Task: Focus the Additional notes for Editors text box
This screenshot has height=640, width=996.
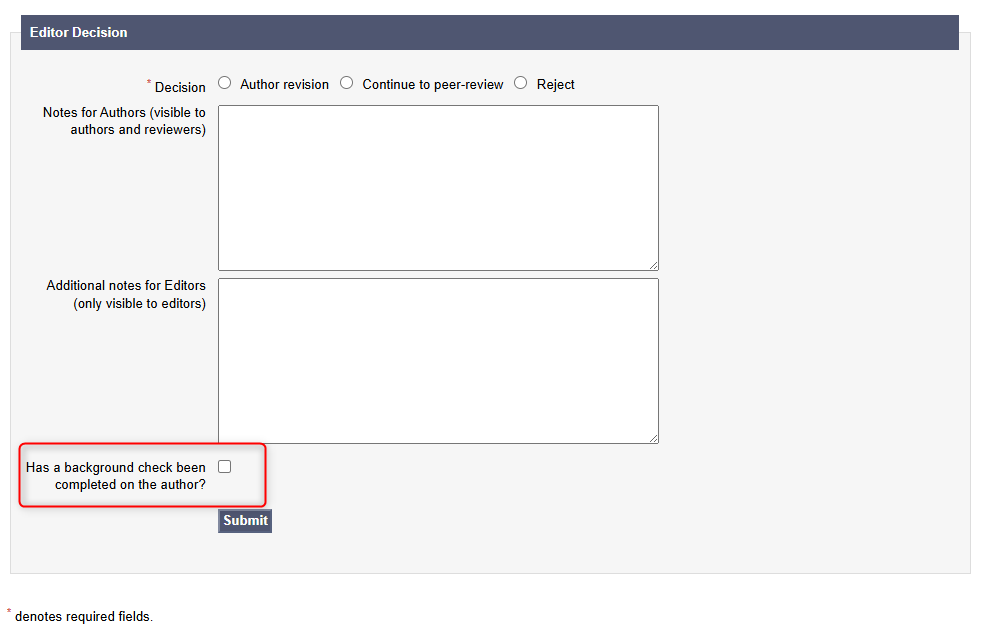Action: tap(438, 360)
